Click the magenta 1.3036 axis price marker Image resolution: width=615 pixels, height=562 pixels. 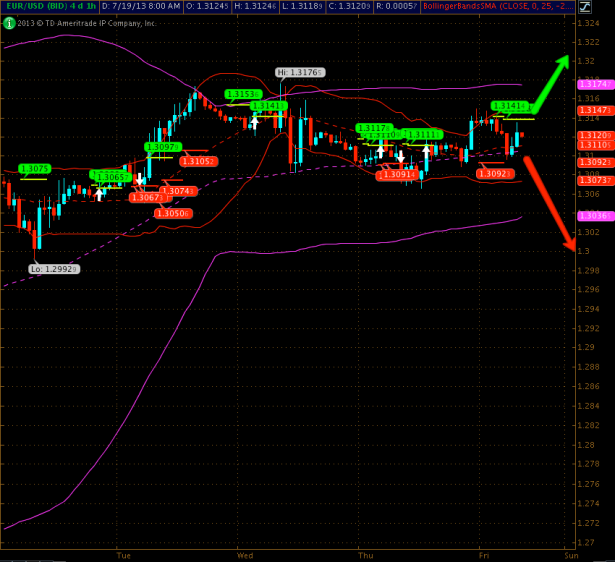click(x=595, y=216)
